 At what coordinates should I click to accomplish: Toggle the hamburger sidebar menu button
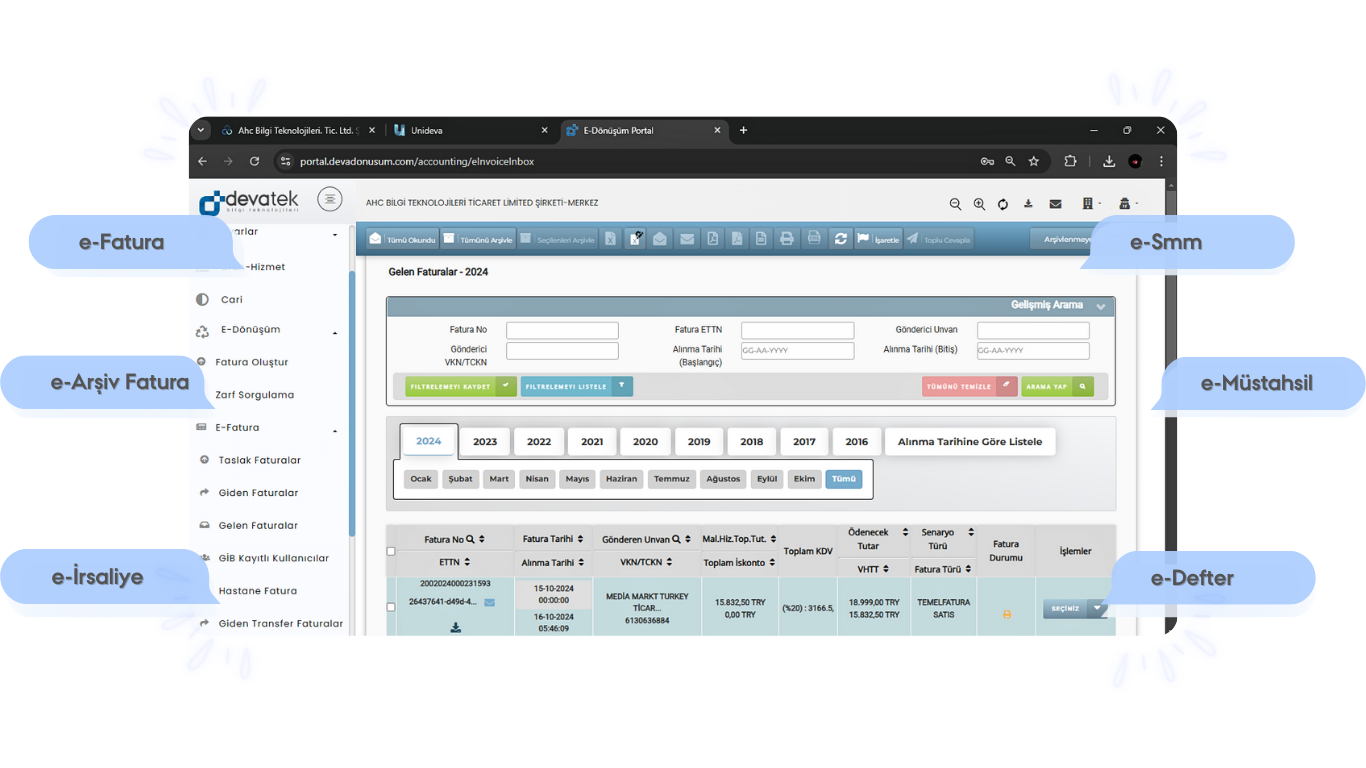329,199
